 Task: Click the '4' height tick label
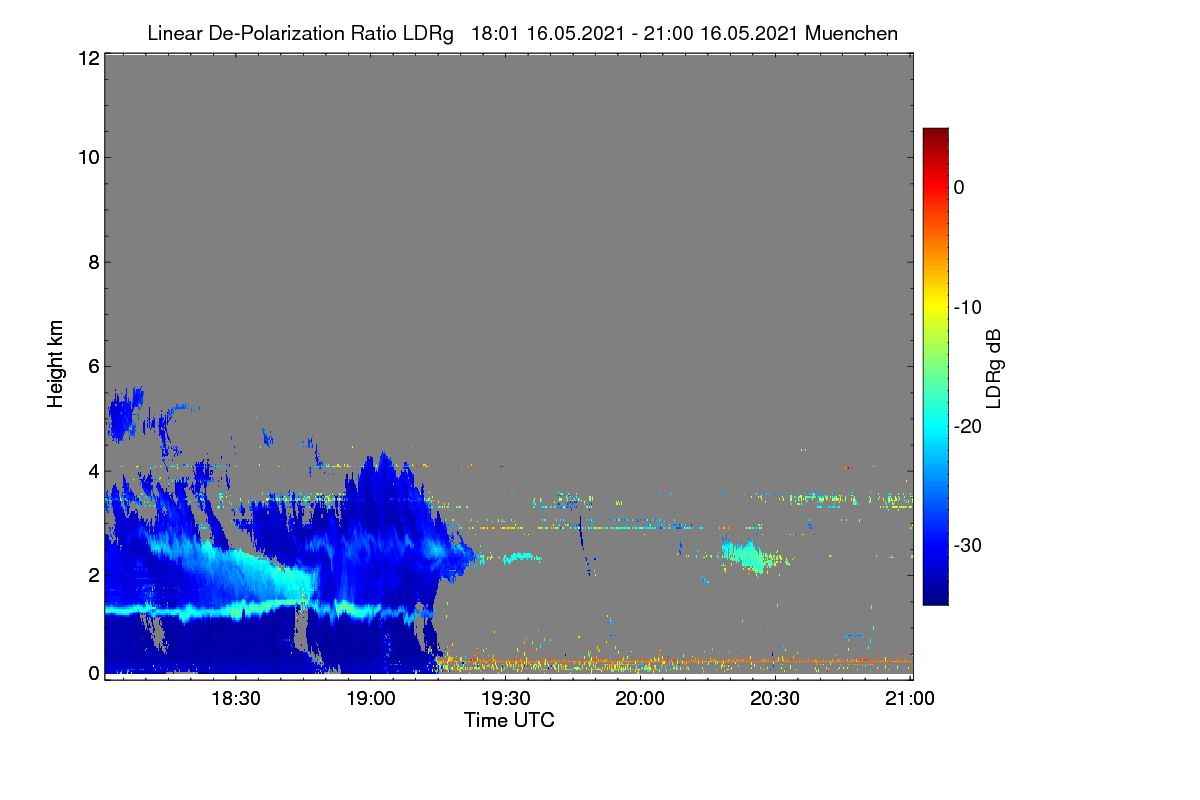click(92, 471)
